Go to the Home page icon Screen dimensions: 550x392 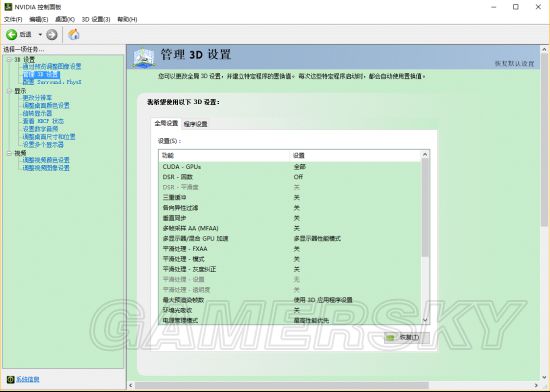(x=74, y=34)
